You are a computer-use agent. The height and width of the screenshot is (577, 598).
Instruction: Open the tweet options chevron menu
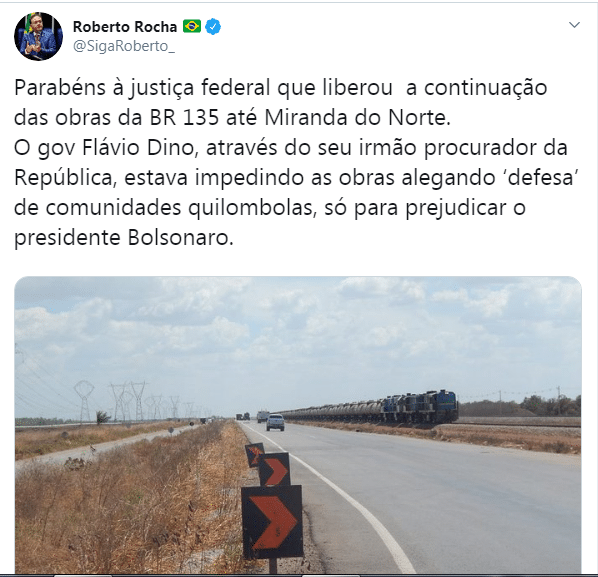click(574, 25)
